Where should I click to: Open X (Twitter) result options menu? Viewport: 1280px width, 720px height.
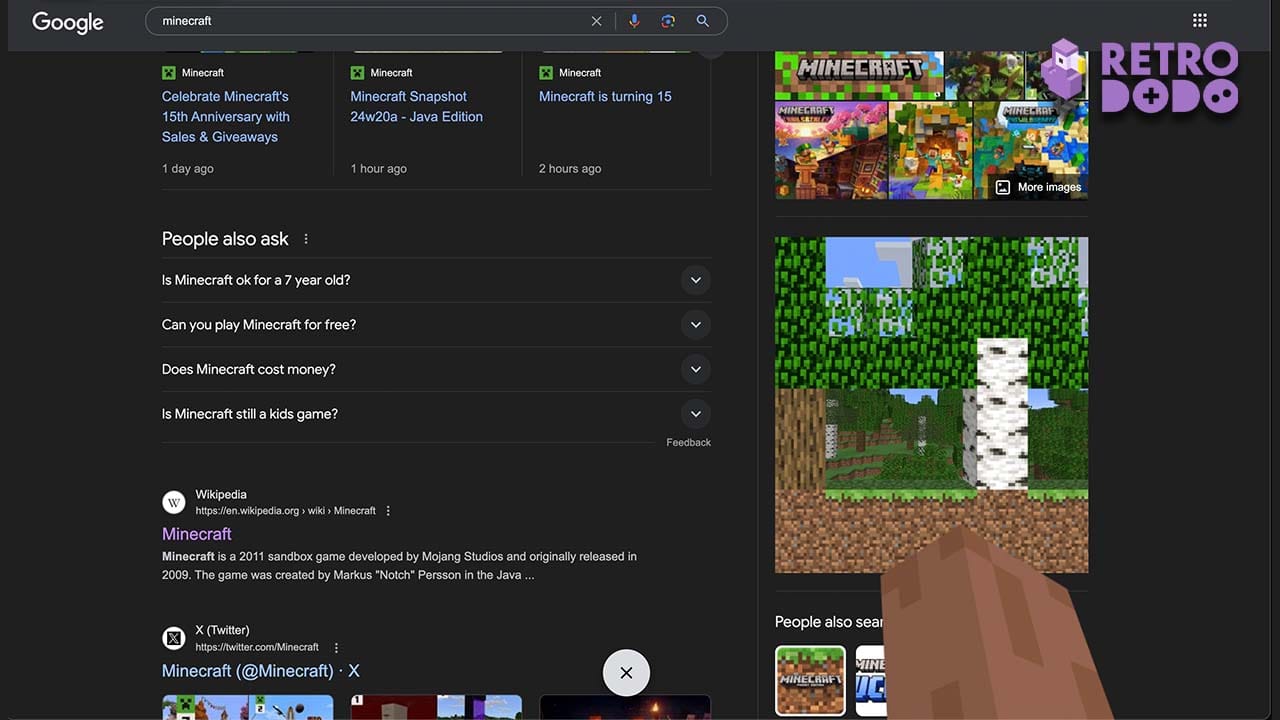(336, 648)
